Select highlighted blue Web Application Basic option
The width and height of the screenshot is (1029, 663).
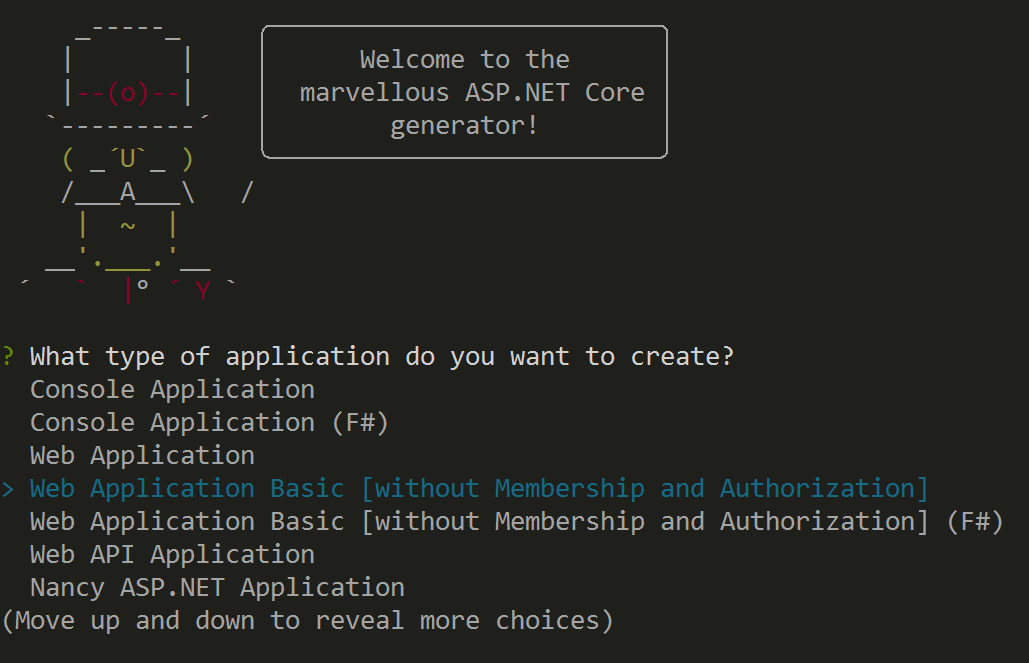click(x=479, y=489)
